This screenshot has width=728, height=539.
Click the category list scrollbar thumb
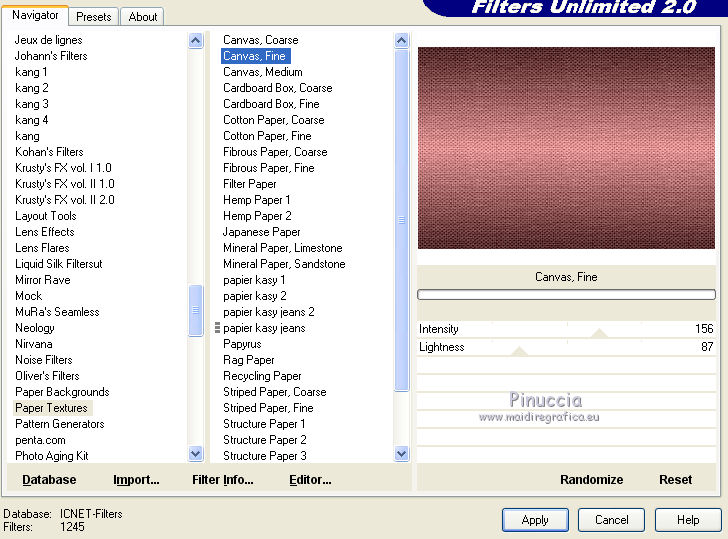(x=195, y=310)
